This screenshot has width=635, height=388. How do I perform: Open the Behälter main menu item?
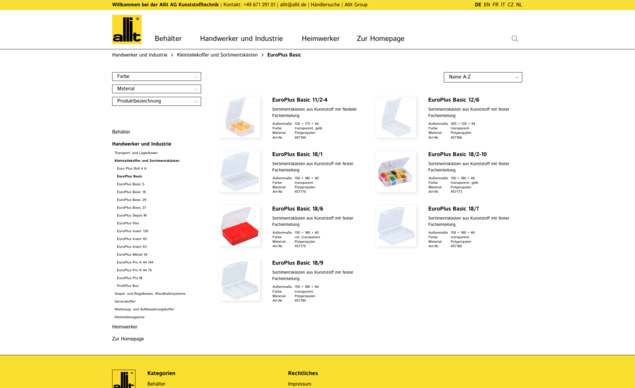coord(168,38)
